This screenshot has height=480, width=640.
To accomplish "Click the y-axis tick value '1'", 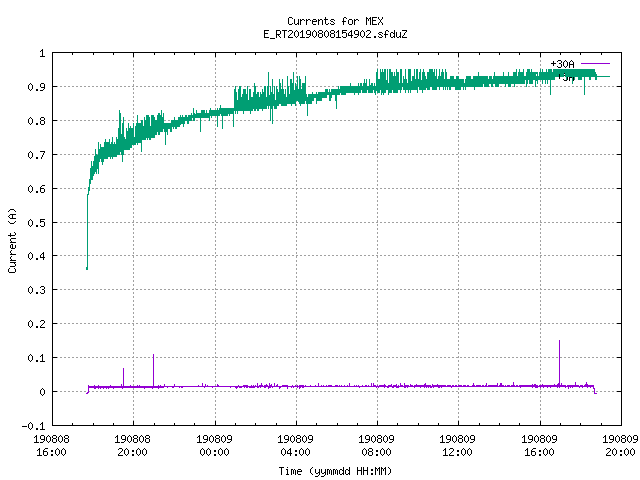I will (42, 53).
